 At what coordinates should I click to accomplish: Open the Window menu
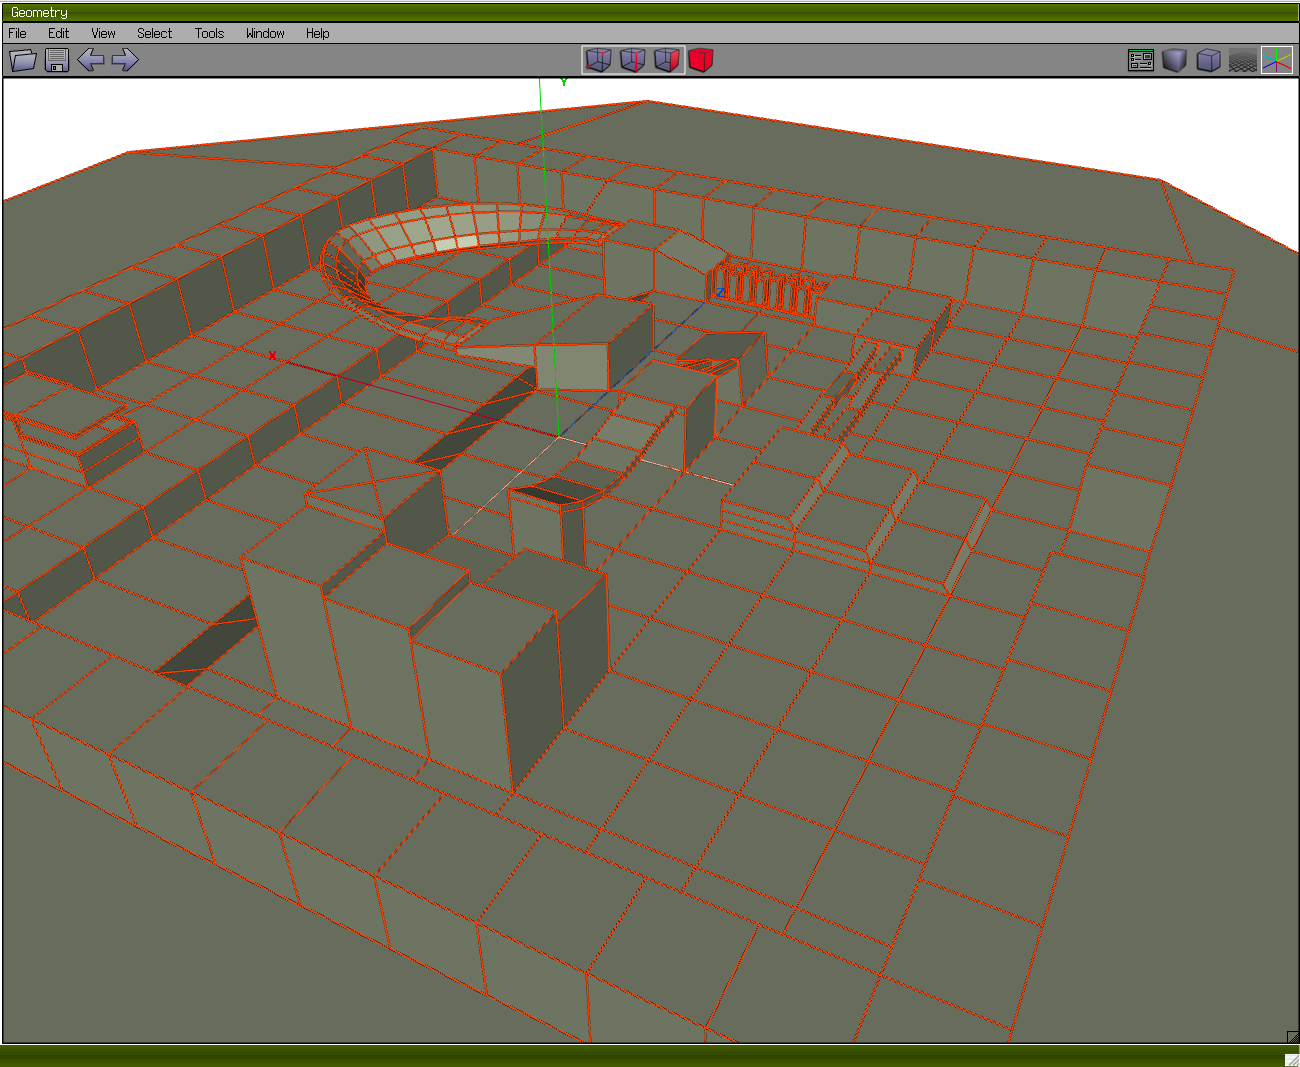[266, 33]
